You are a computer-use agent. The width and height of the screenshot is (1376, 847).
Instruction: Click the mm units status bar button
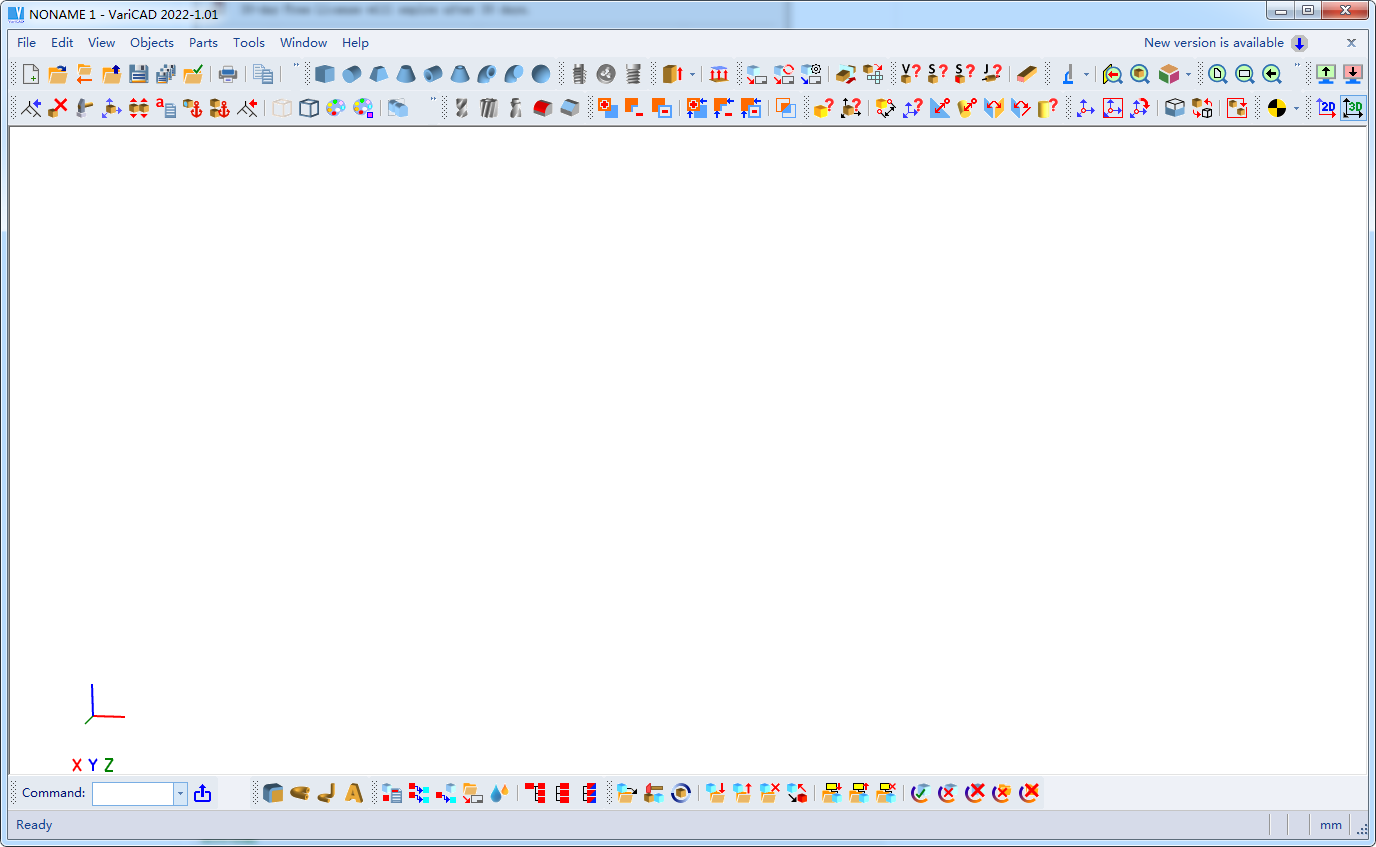pyautogui.click(x=1330, y=825)
